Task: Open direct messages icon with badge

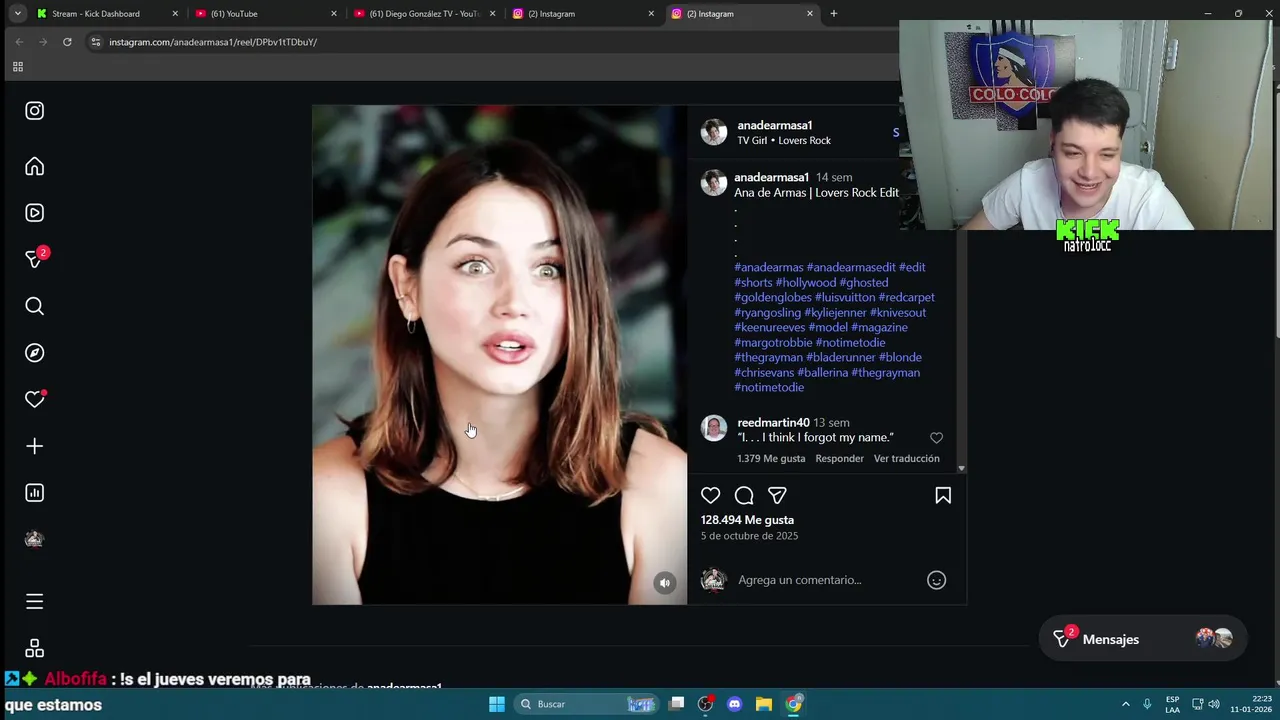Action: click(36, 258)
